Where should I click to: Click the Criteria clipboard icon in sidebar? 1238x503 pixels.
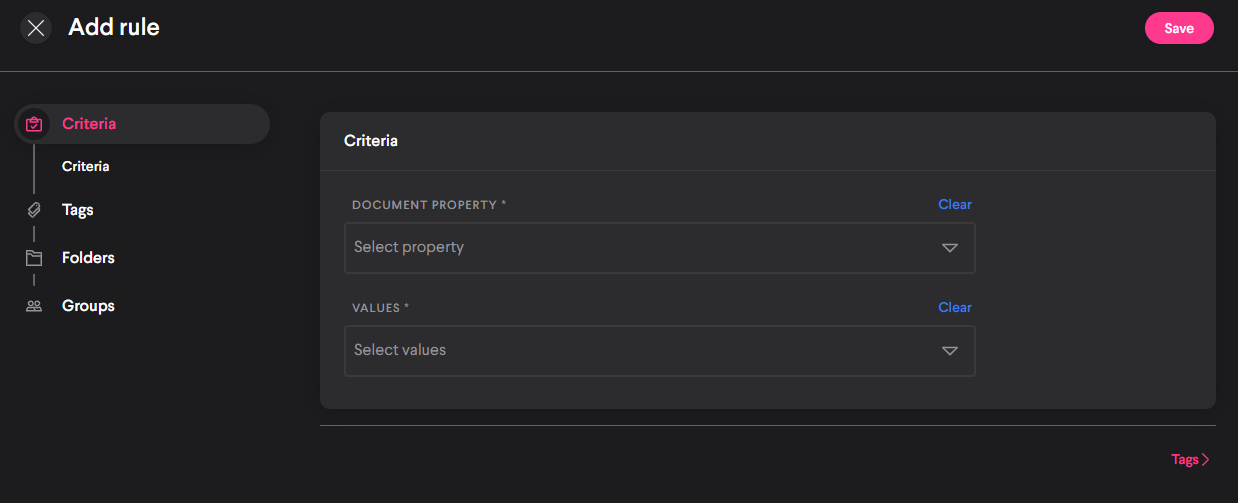tap(34, 124)
